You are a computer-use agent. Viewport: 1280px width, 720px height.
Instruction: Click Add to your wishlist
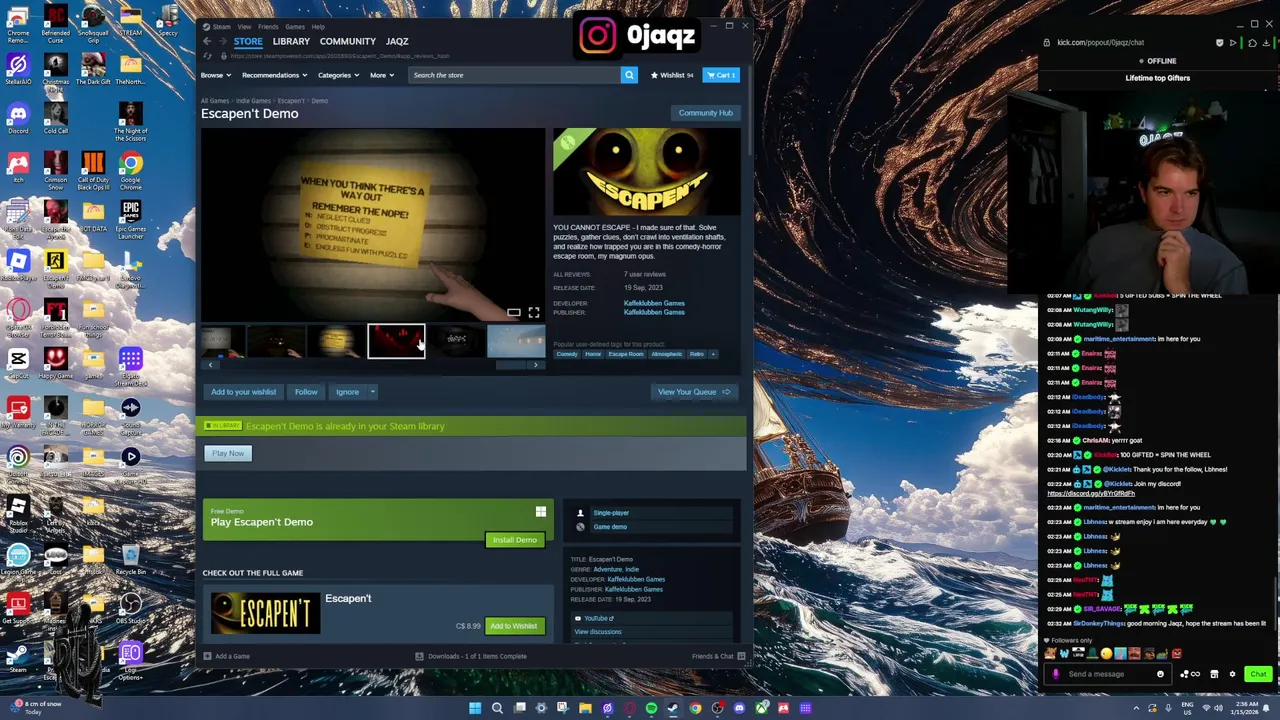[243, 392]
